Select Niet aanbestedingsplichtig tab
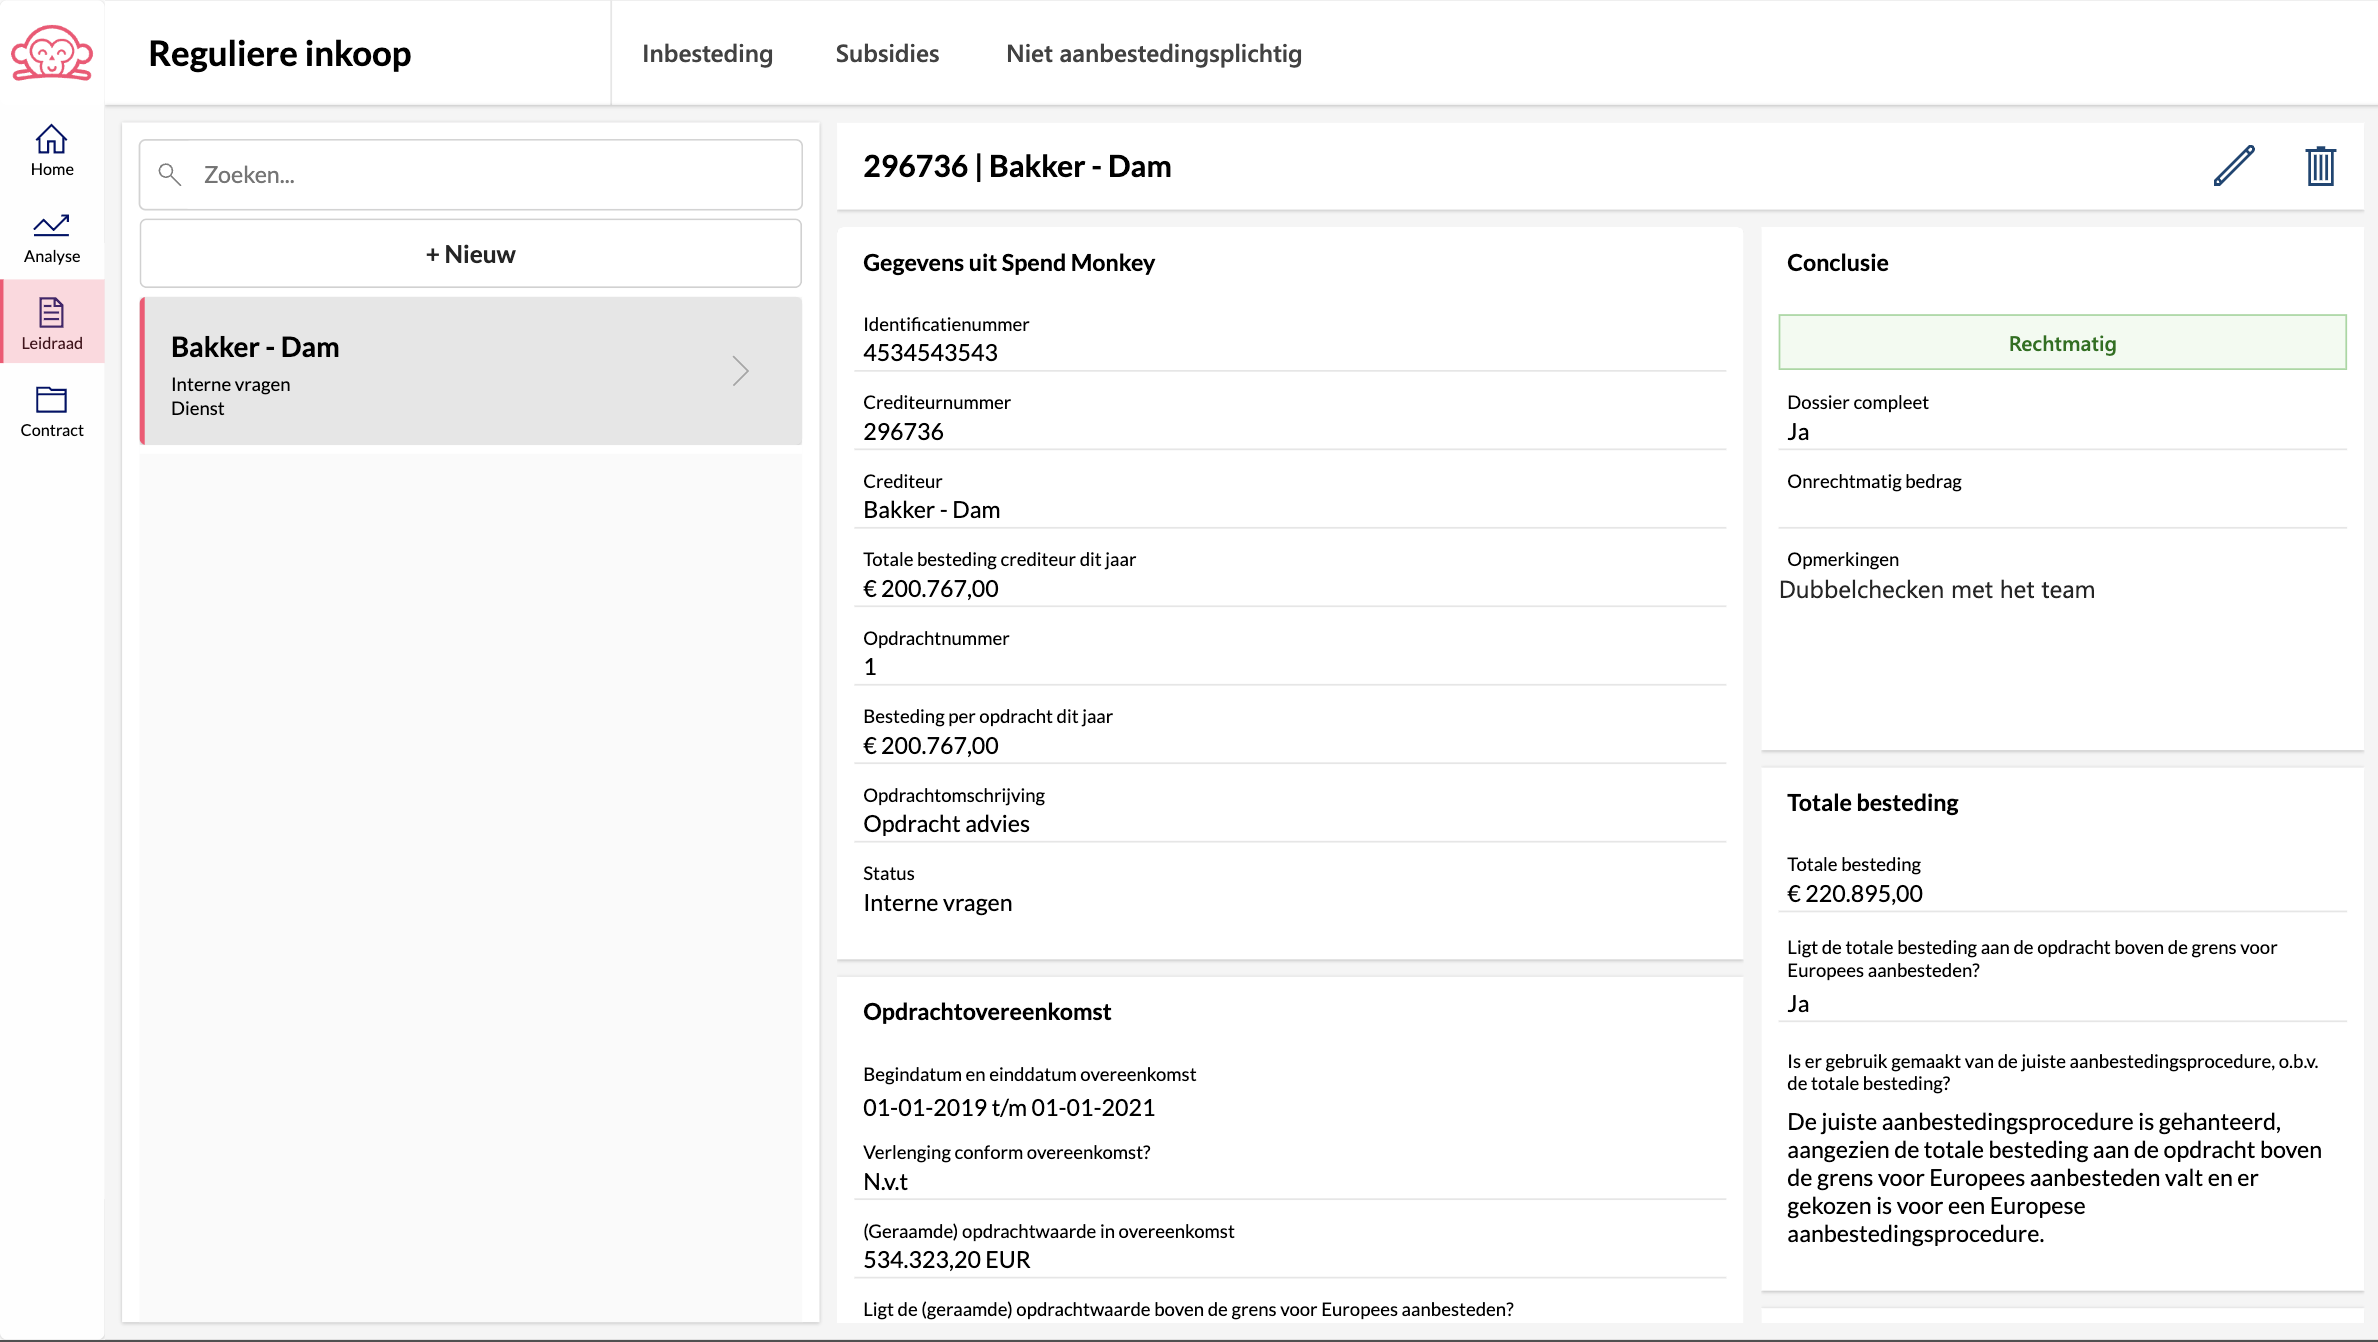This screenshot has height=1342, width=2378. pos(1153,54)
